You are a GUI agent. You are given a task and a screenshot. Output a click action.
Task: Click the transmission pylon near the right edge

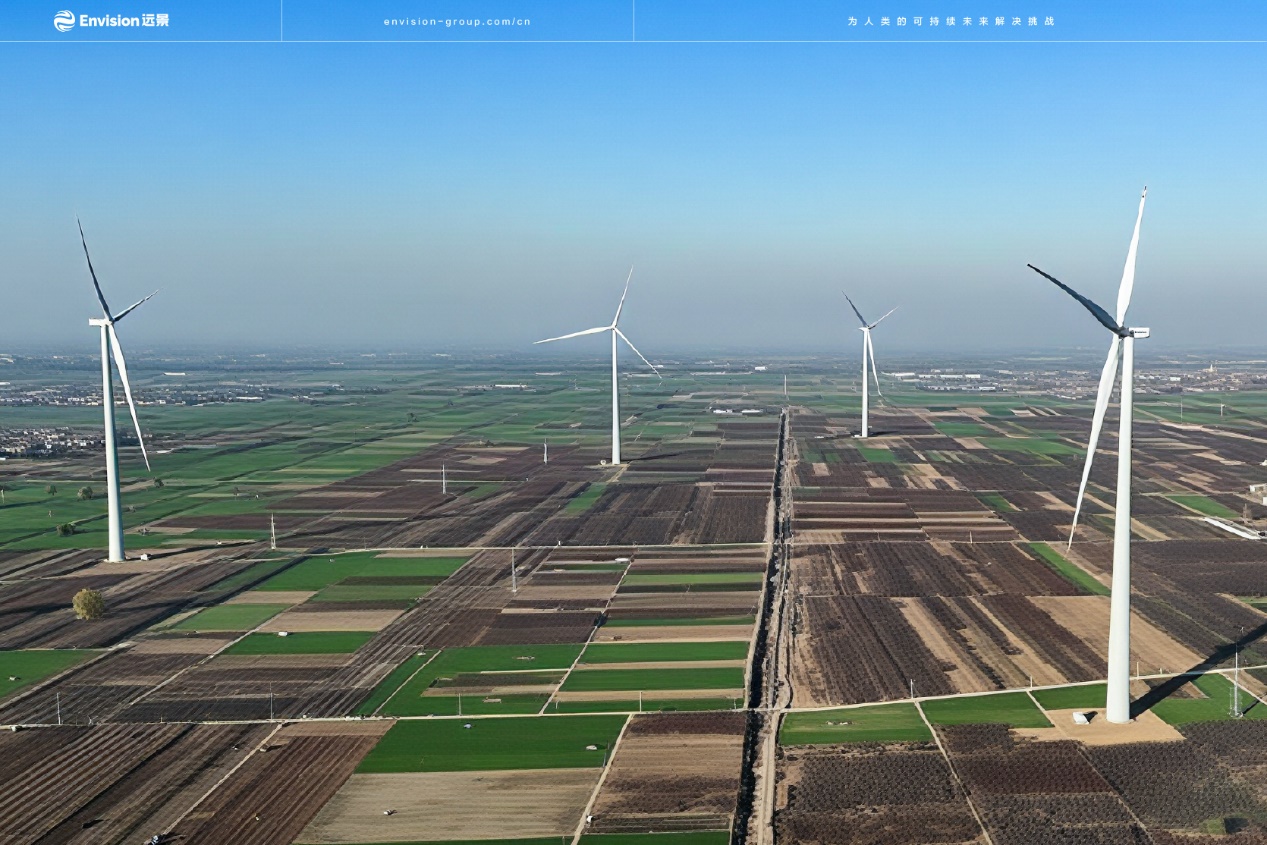(1235, 685)
